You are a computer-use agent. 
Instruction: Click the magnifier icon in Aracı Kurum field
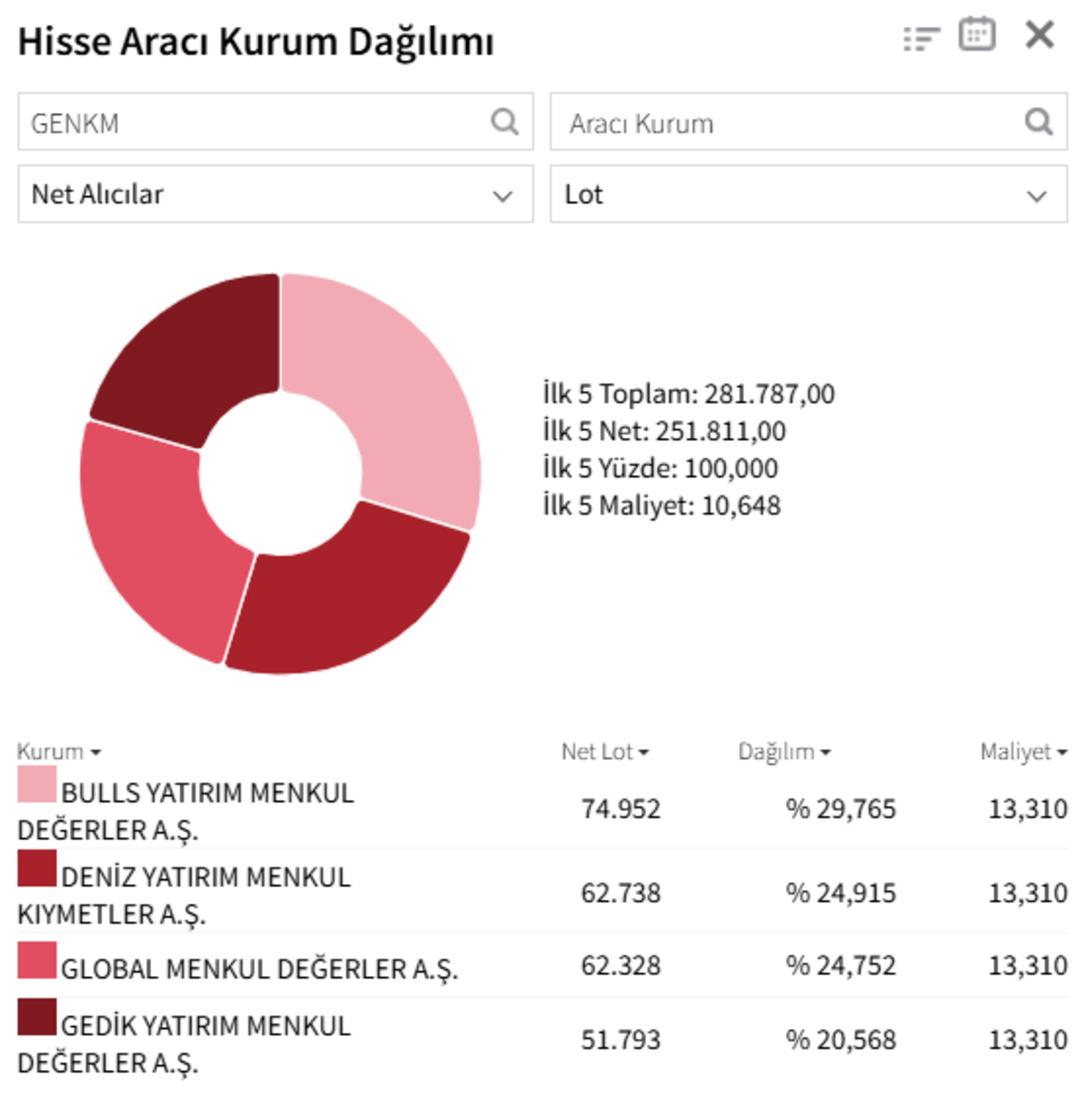tap(1038, 122)
